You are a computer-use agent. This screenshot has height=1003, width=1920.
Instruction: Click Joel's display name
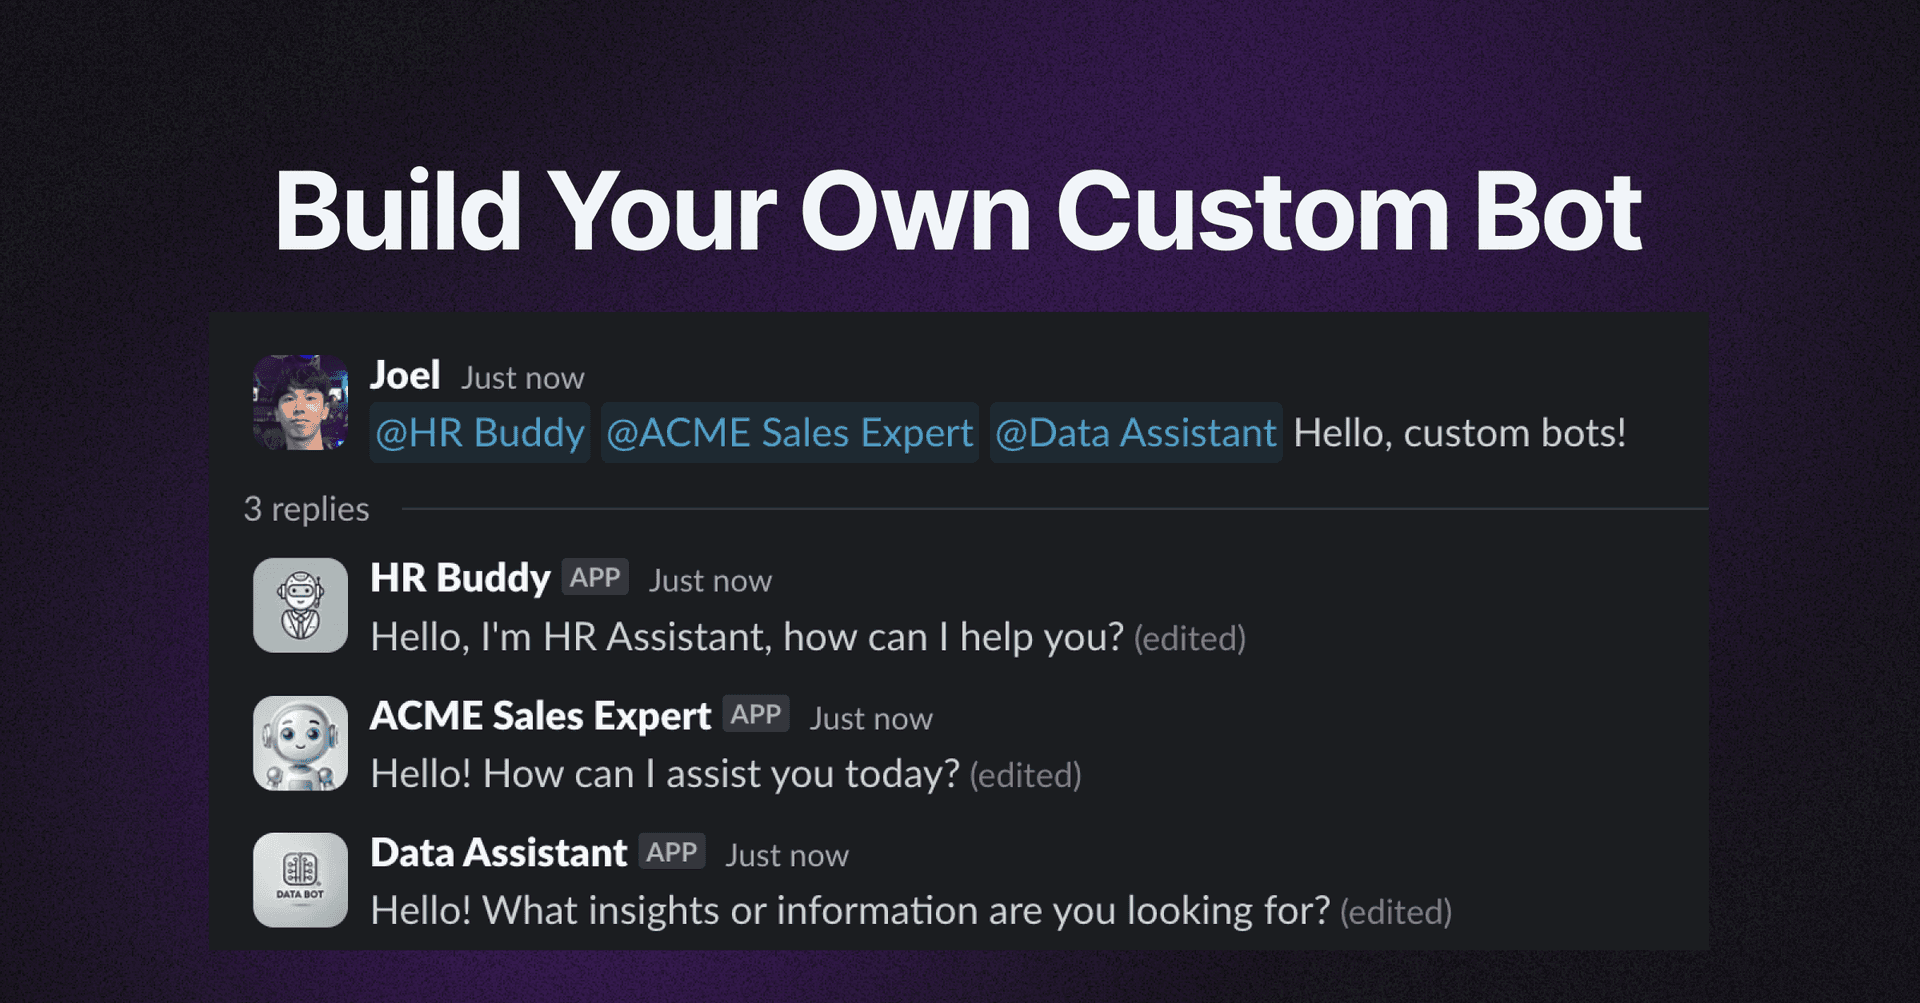(406, 374)
